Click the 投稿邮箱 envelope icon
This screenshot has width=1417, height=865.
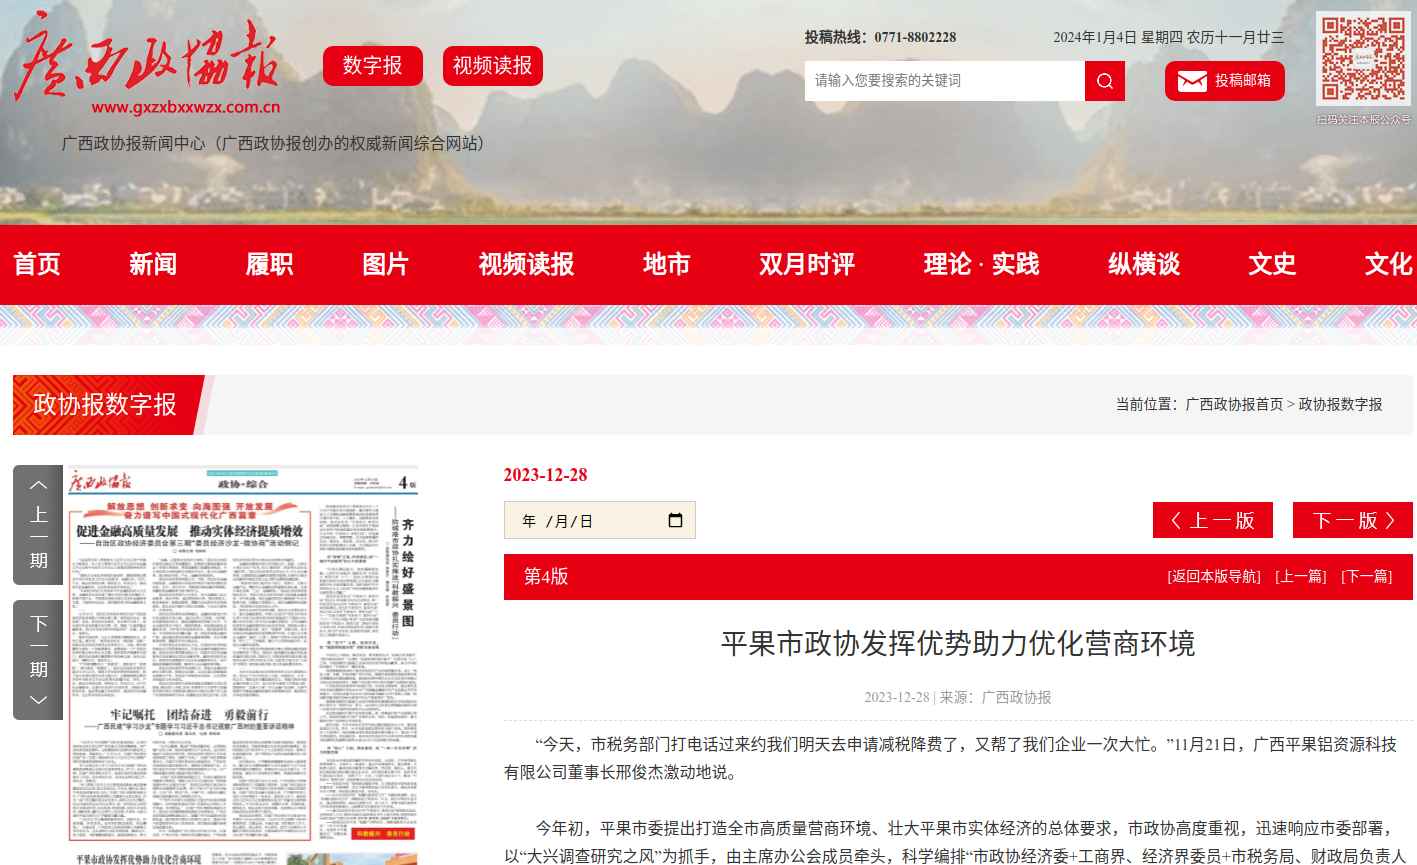tap(1192, 81)
